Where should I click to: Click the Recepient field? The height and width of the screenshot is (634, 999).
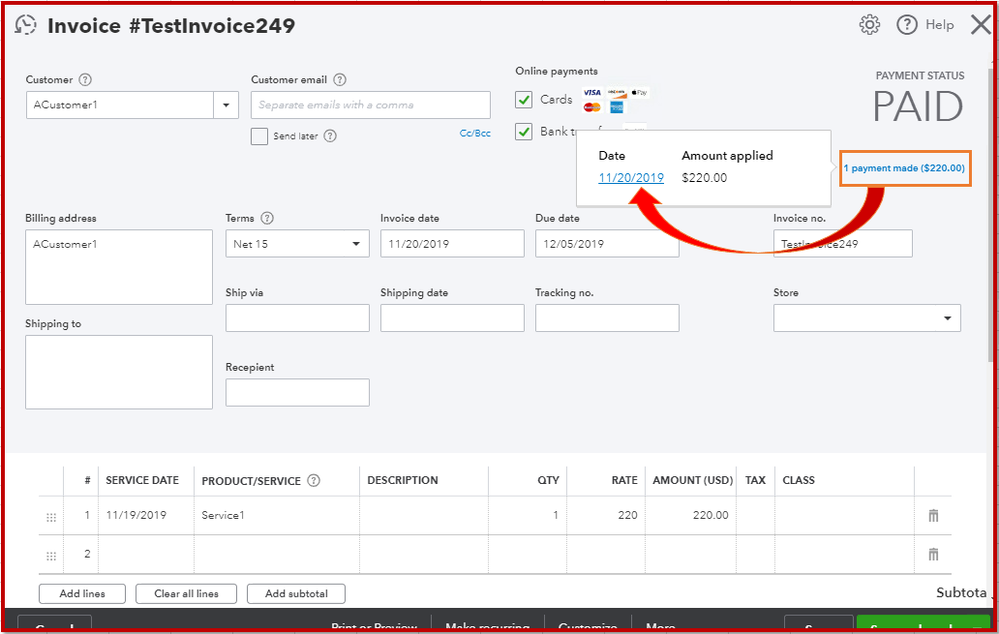297,393
